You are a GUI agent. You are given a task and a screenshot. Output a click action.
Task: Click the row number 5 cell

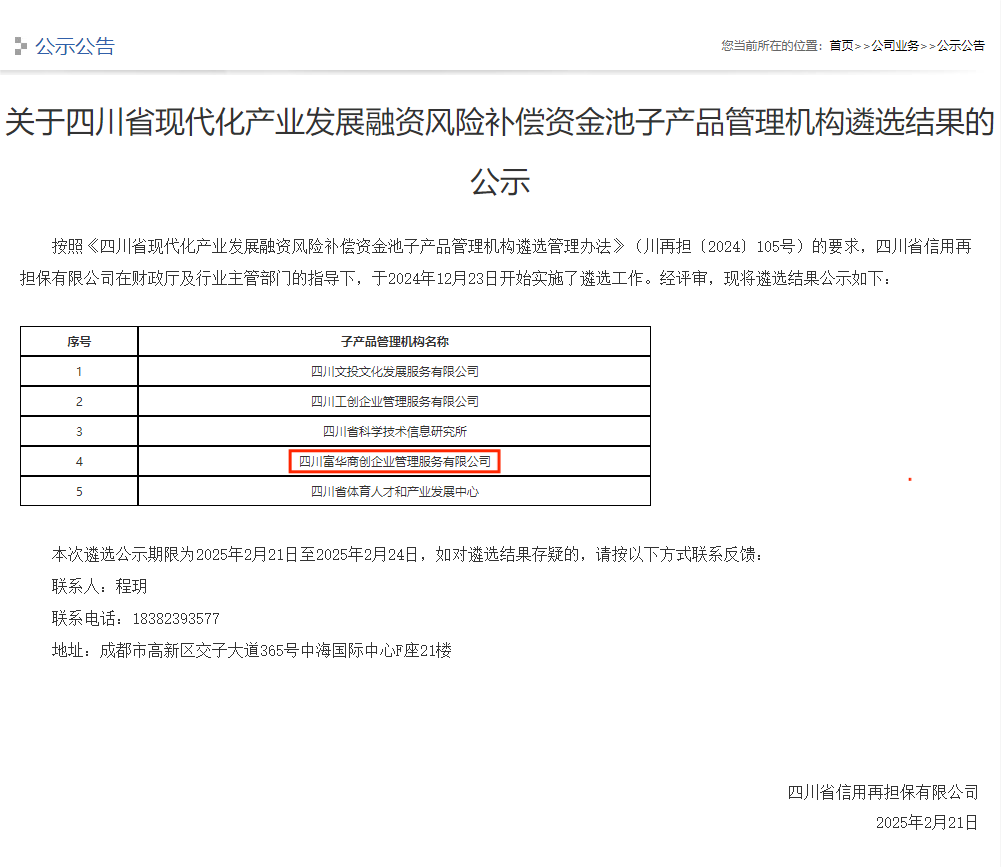(x=79, y=492)
